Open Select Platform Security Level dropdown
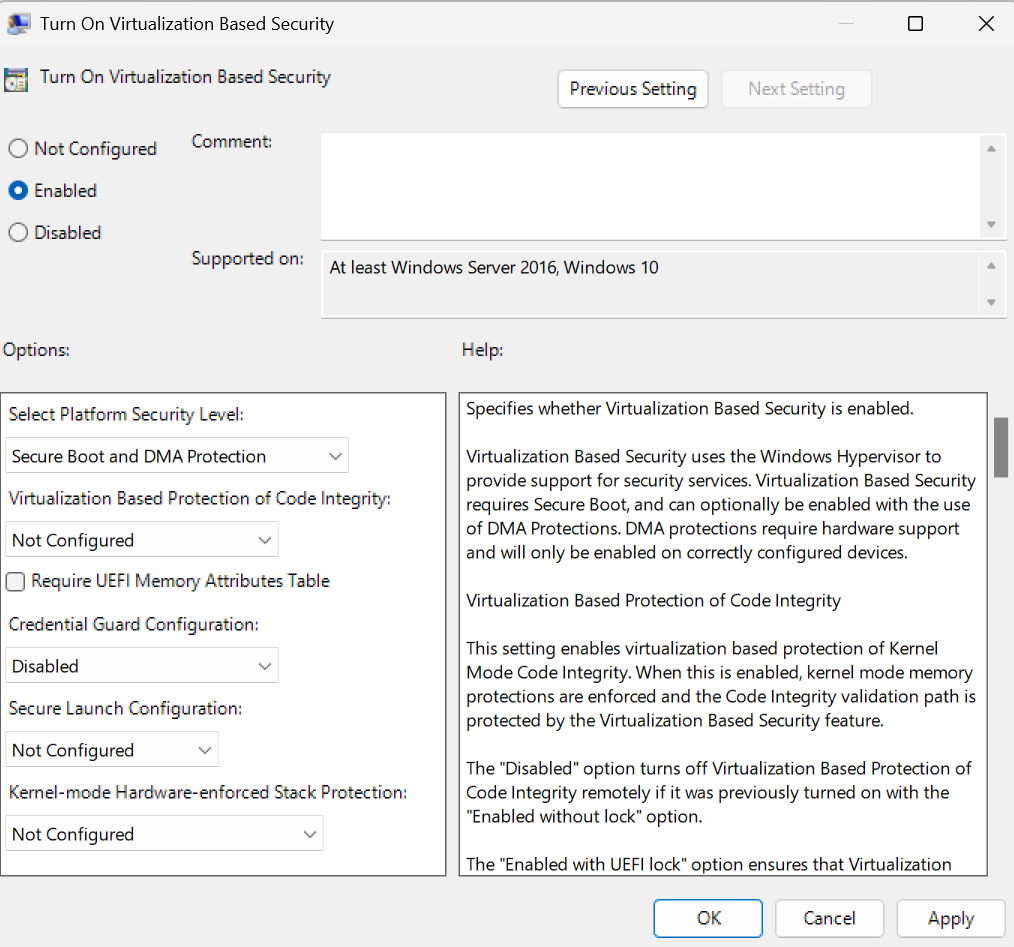 (177, 456)
